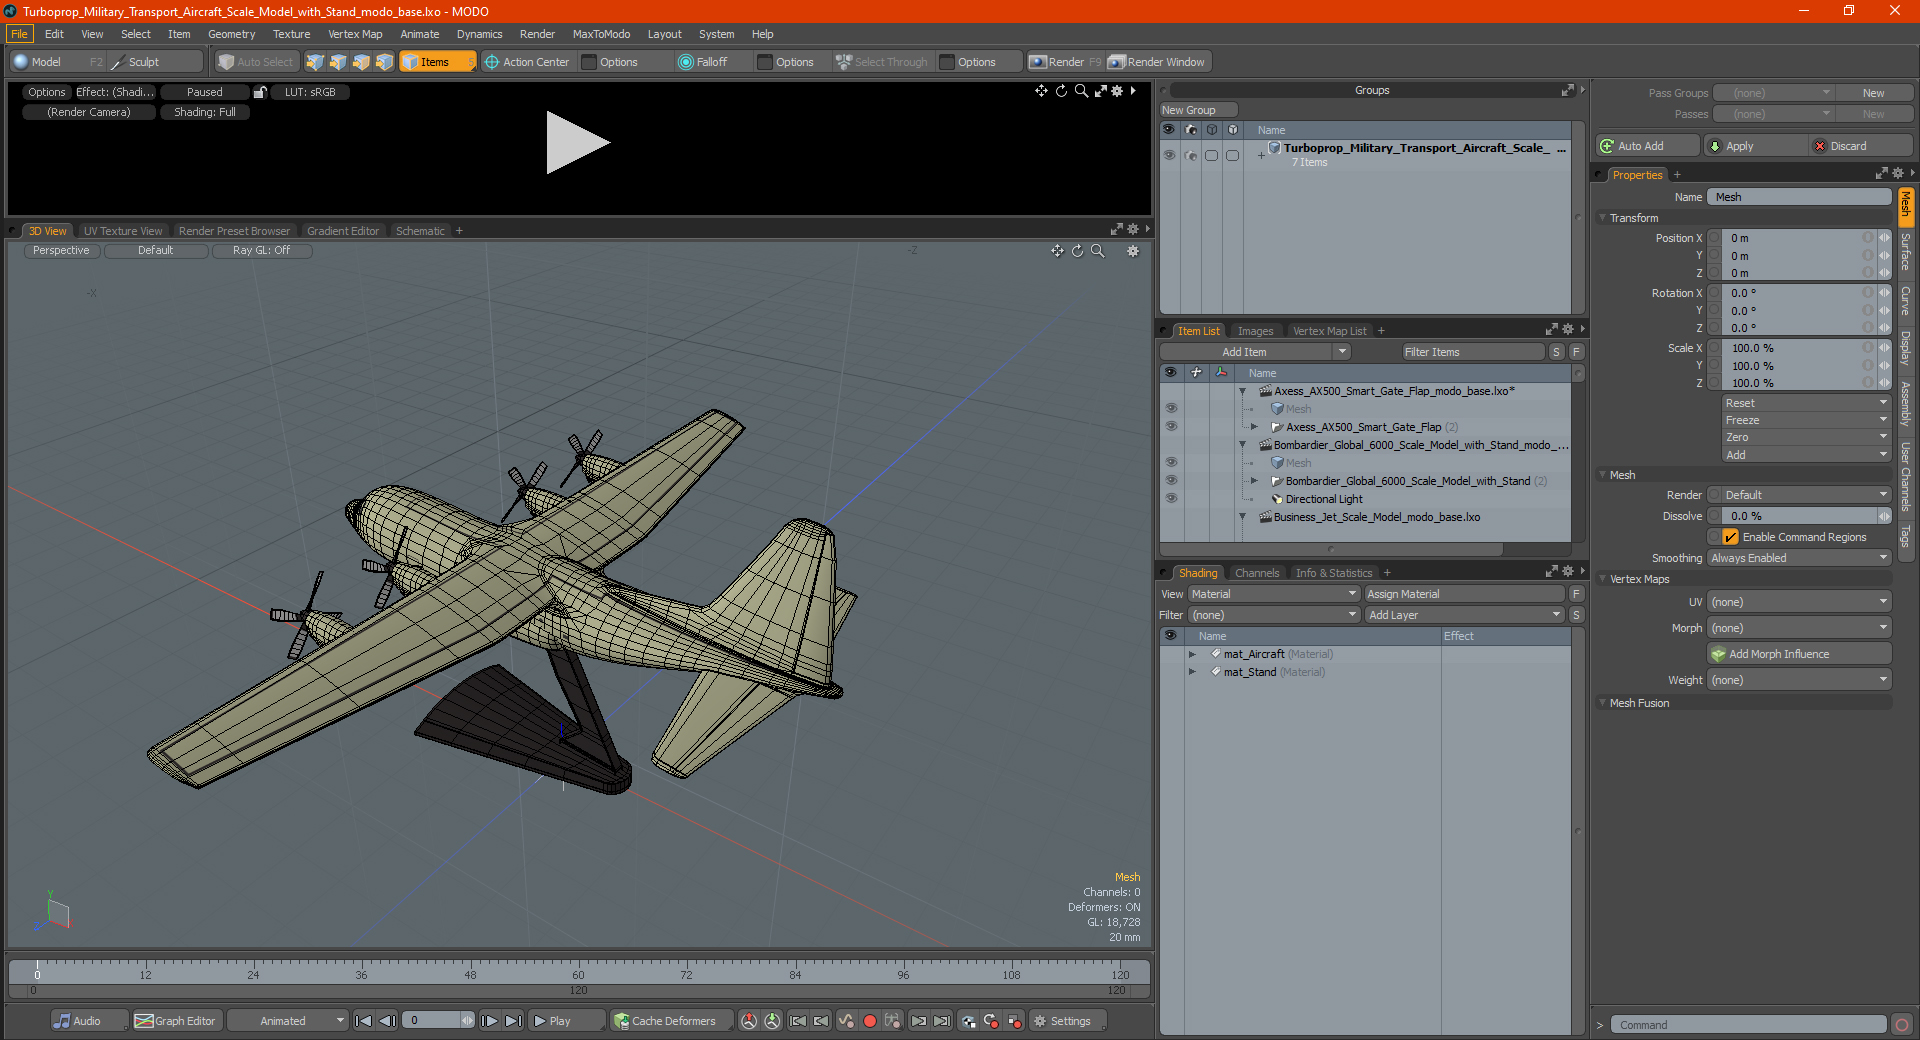Click Cache Deformers button
This screenshot has width=1920, height=1040.
671,1021
